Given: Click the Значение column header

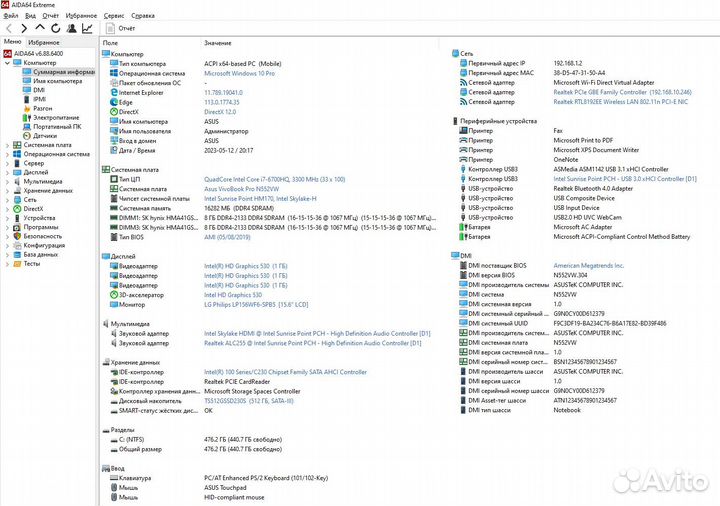Looking at the screenshot, I should point(218,43).
